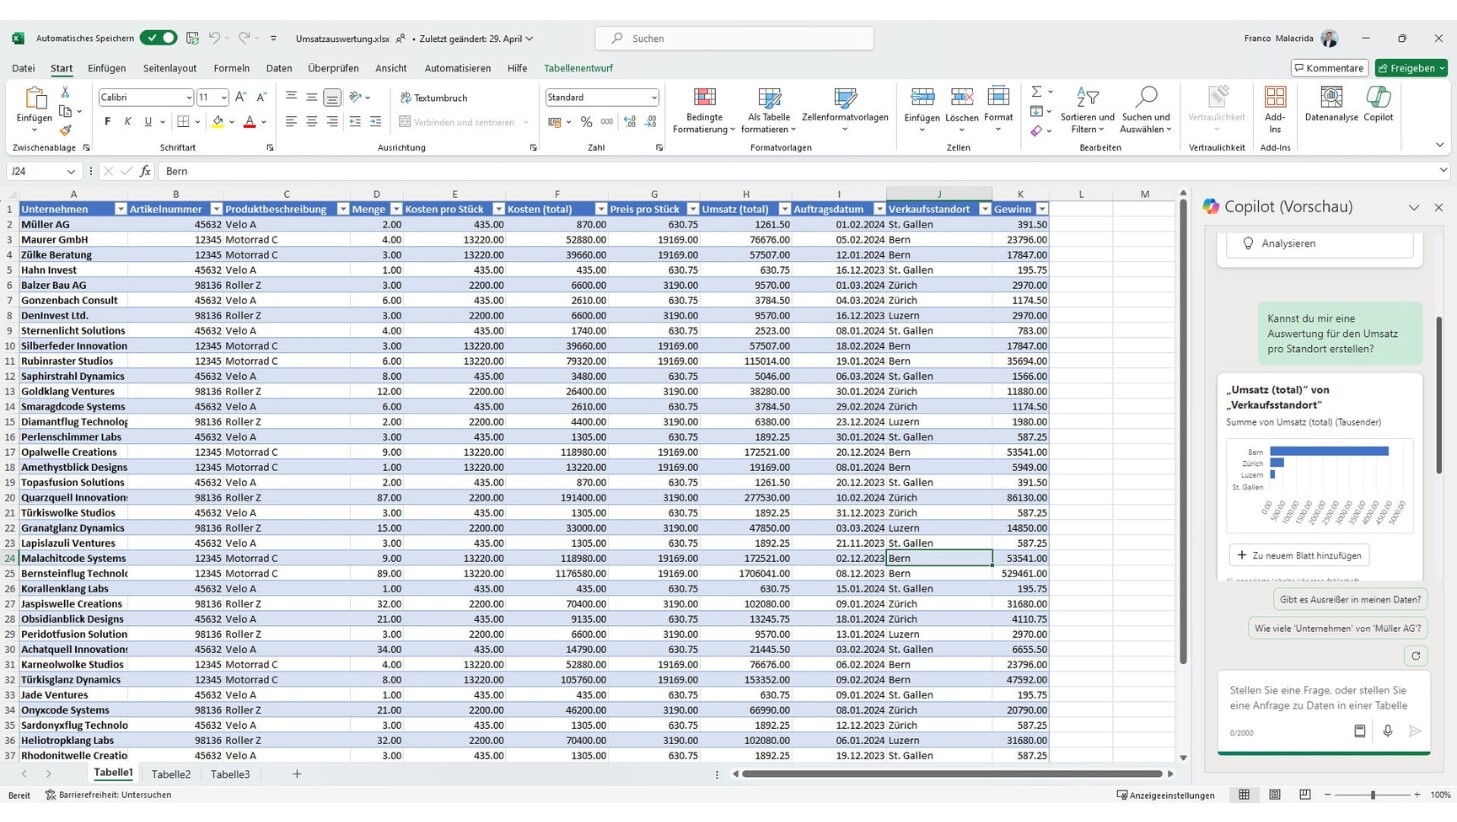Click the Search box in title bar
The height and width of the screenshot is (822, 1457).
point(734,38)
